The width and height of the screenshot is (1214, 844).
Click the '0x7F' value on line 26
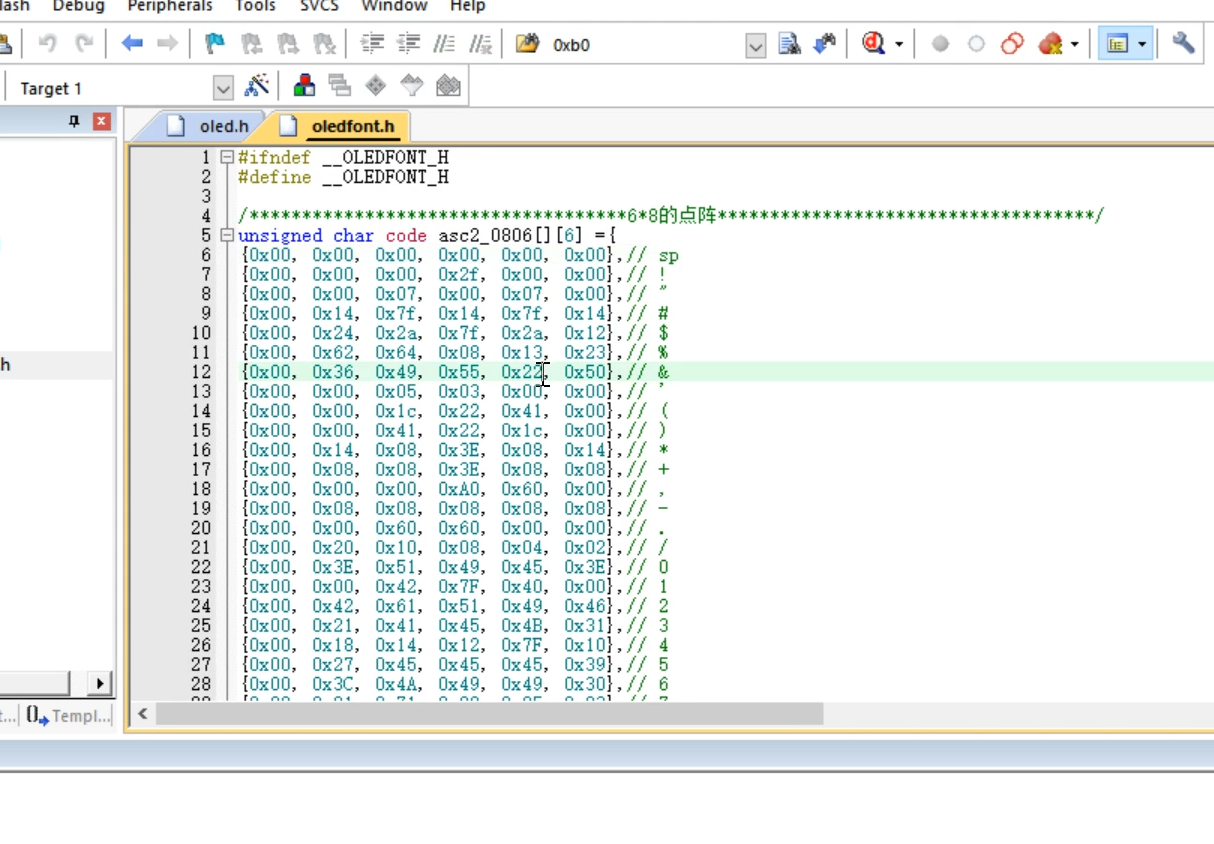coord(522,645)
